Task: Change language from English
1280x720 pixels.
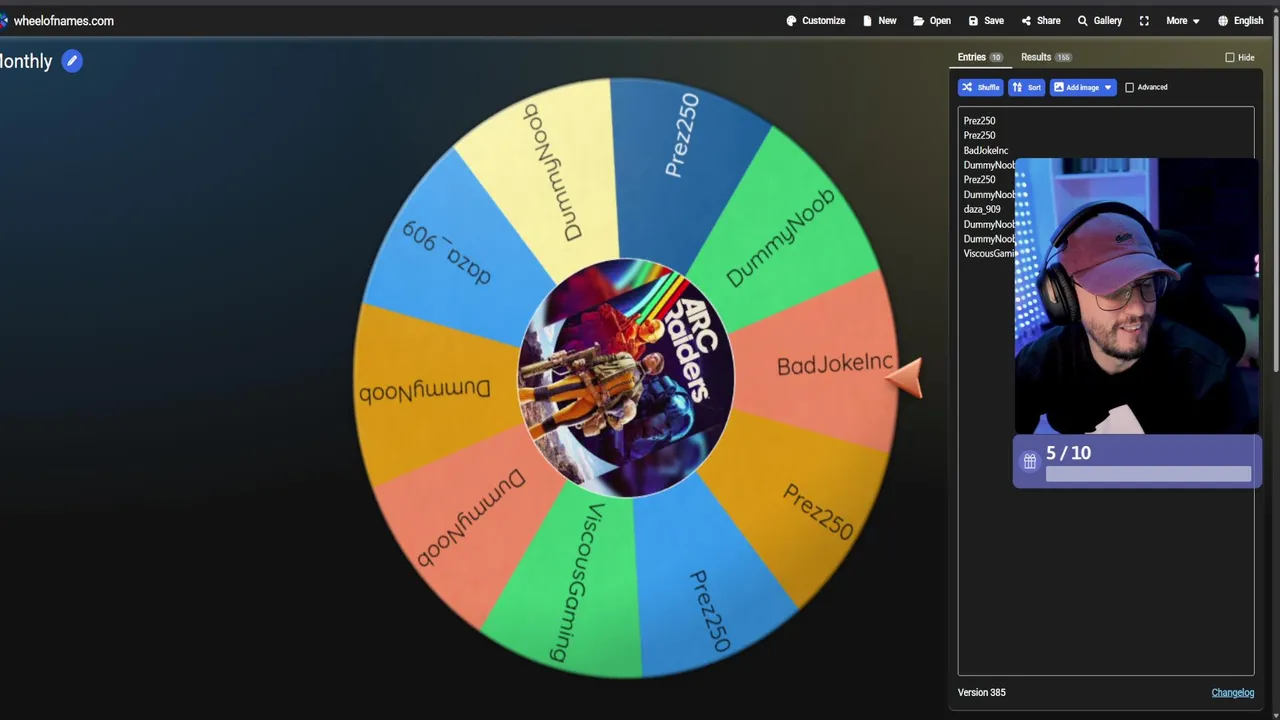Action: (x=1240, y=20)
